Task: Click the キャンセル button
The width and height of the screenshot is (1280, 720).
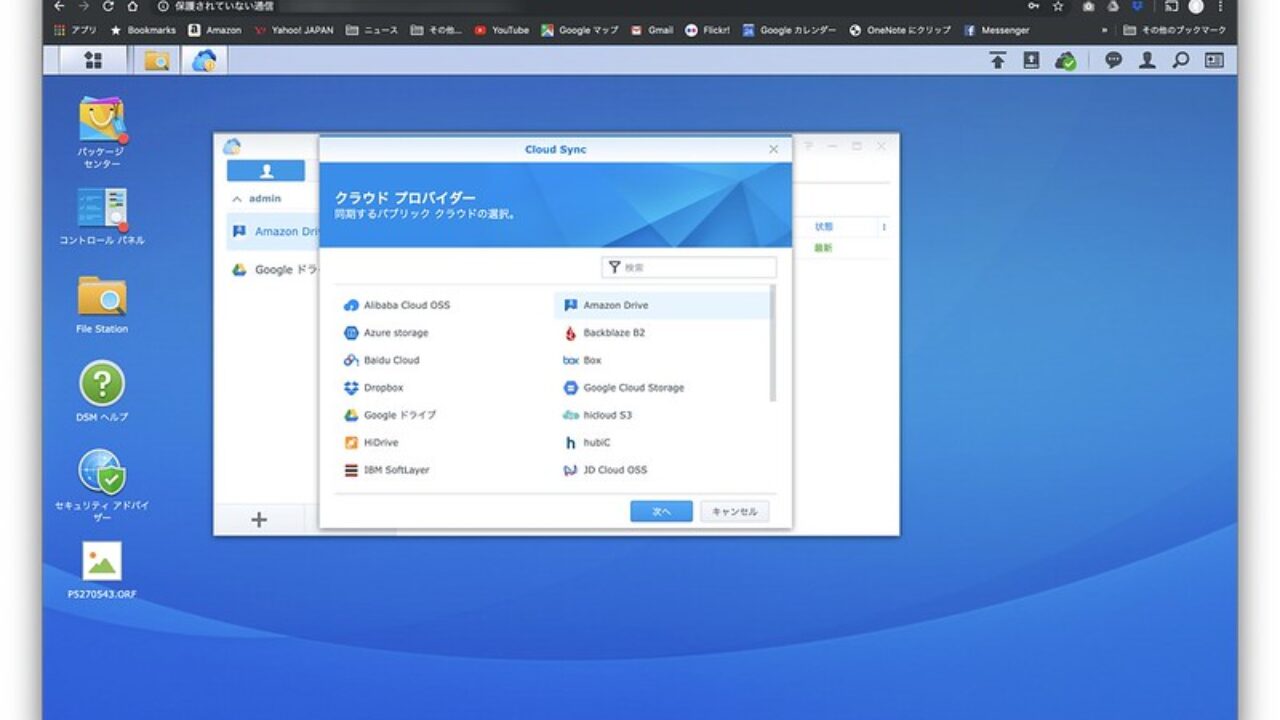Action: click(735, 511)
